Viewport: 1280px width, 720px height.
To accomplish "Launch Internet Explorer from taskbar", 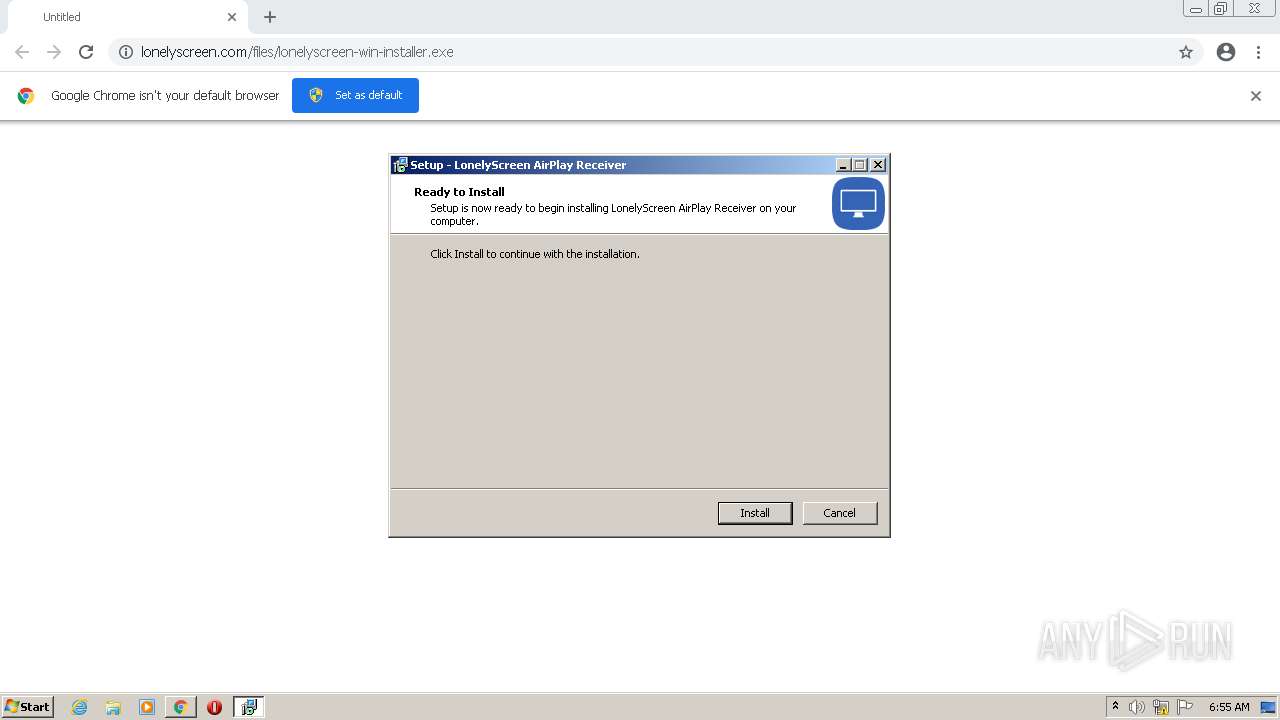I will tap(80, 707).
